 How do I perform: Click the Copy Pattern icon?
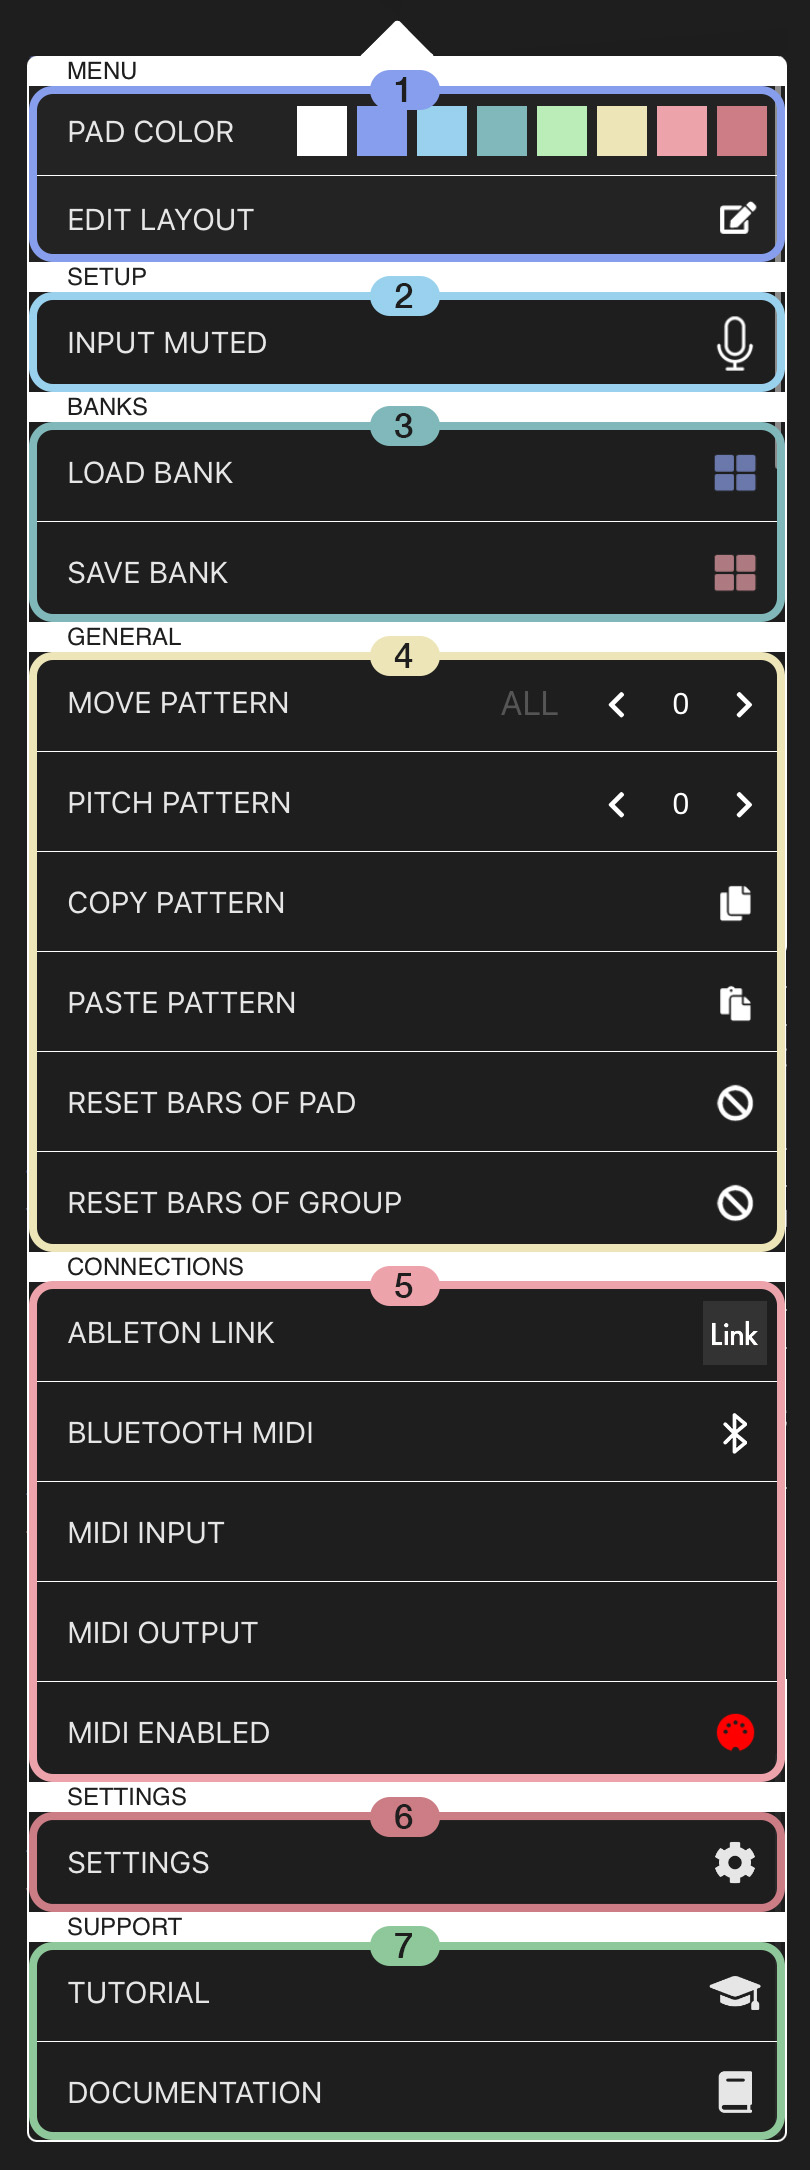click(x=735, y=903)
